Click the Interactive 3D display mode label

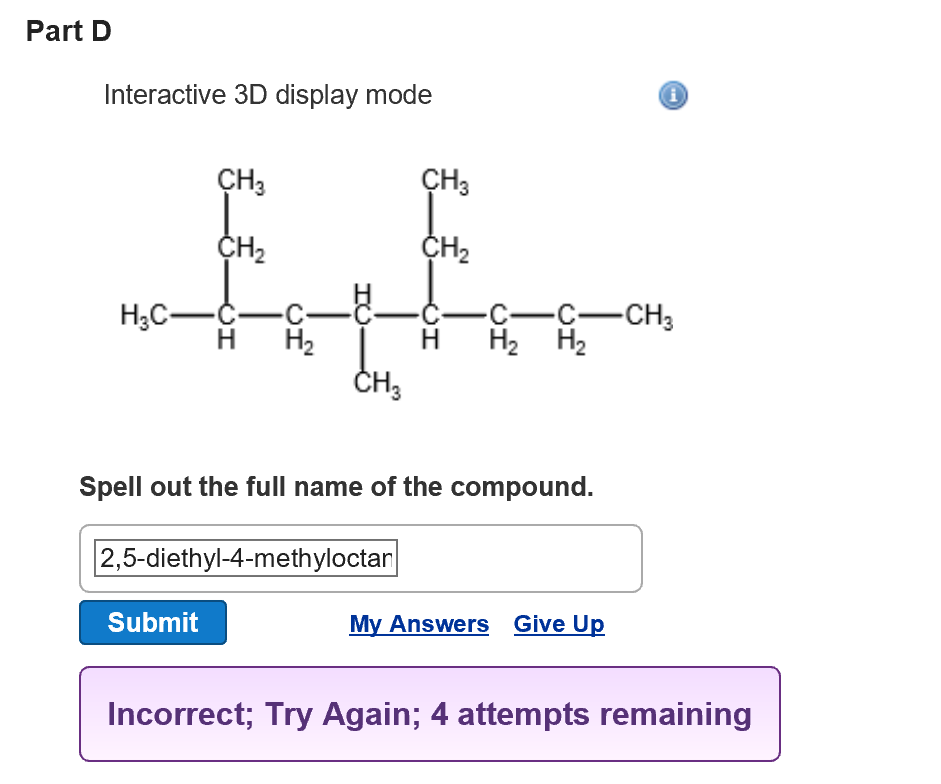(268, 95)
